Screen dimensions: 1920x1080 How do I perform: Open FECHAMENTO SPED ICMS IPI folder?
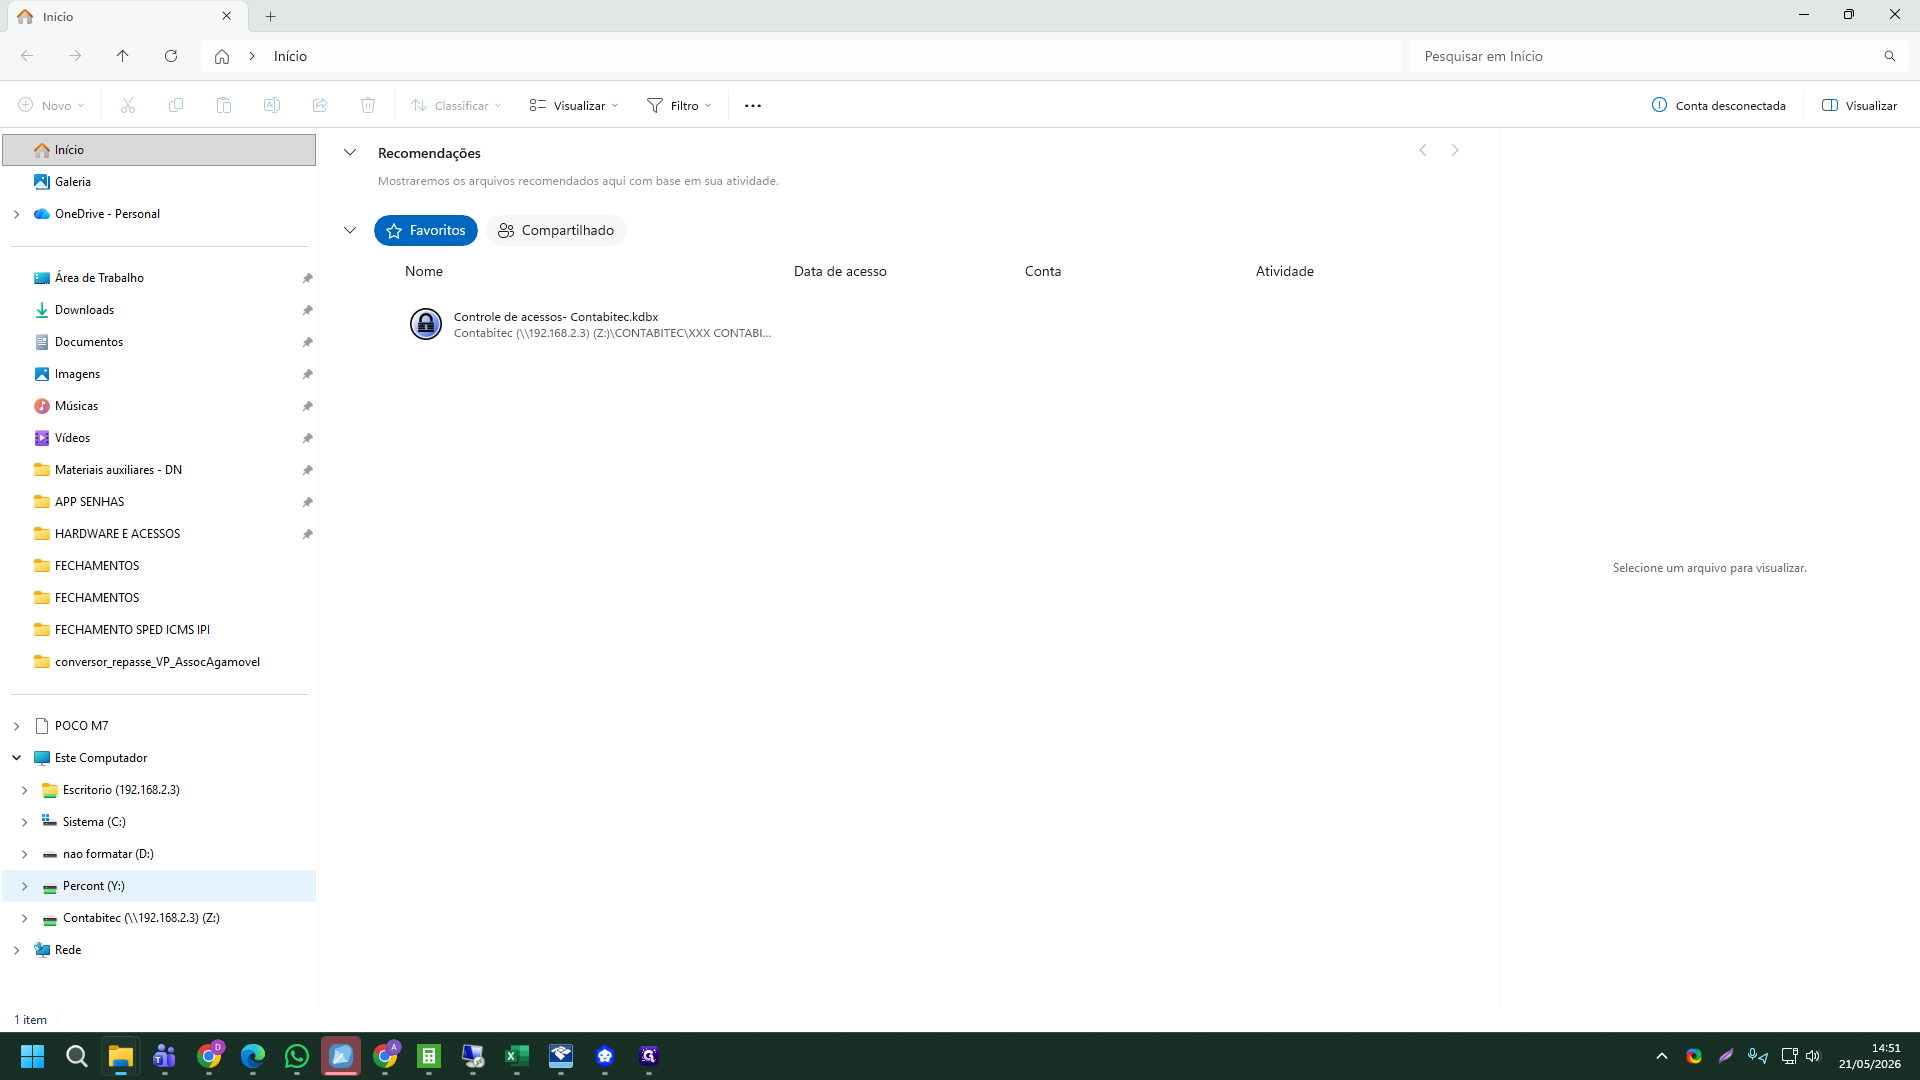coord(159,630)
